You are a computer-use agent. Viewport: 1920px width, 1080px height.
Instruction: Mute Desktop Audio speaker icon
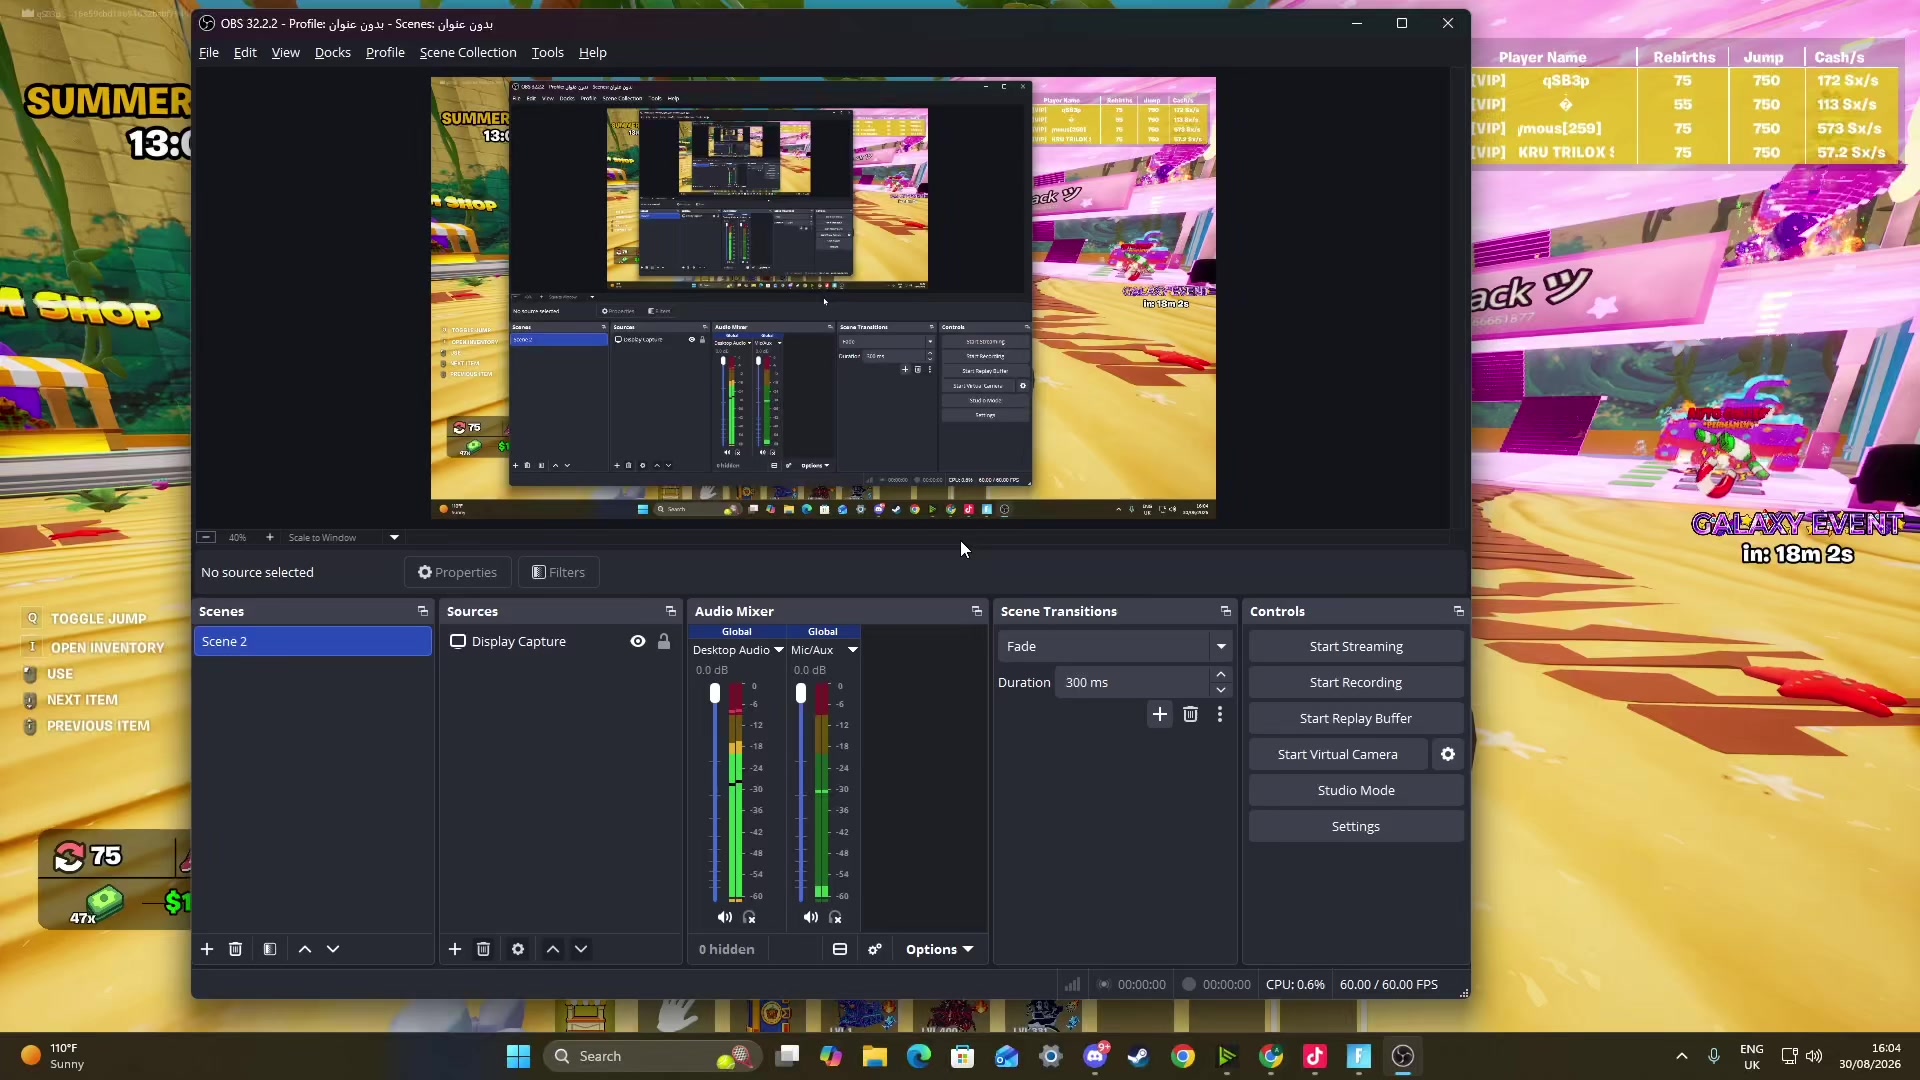[x=725, y=917]
